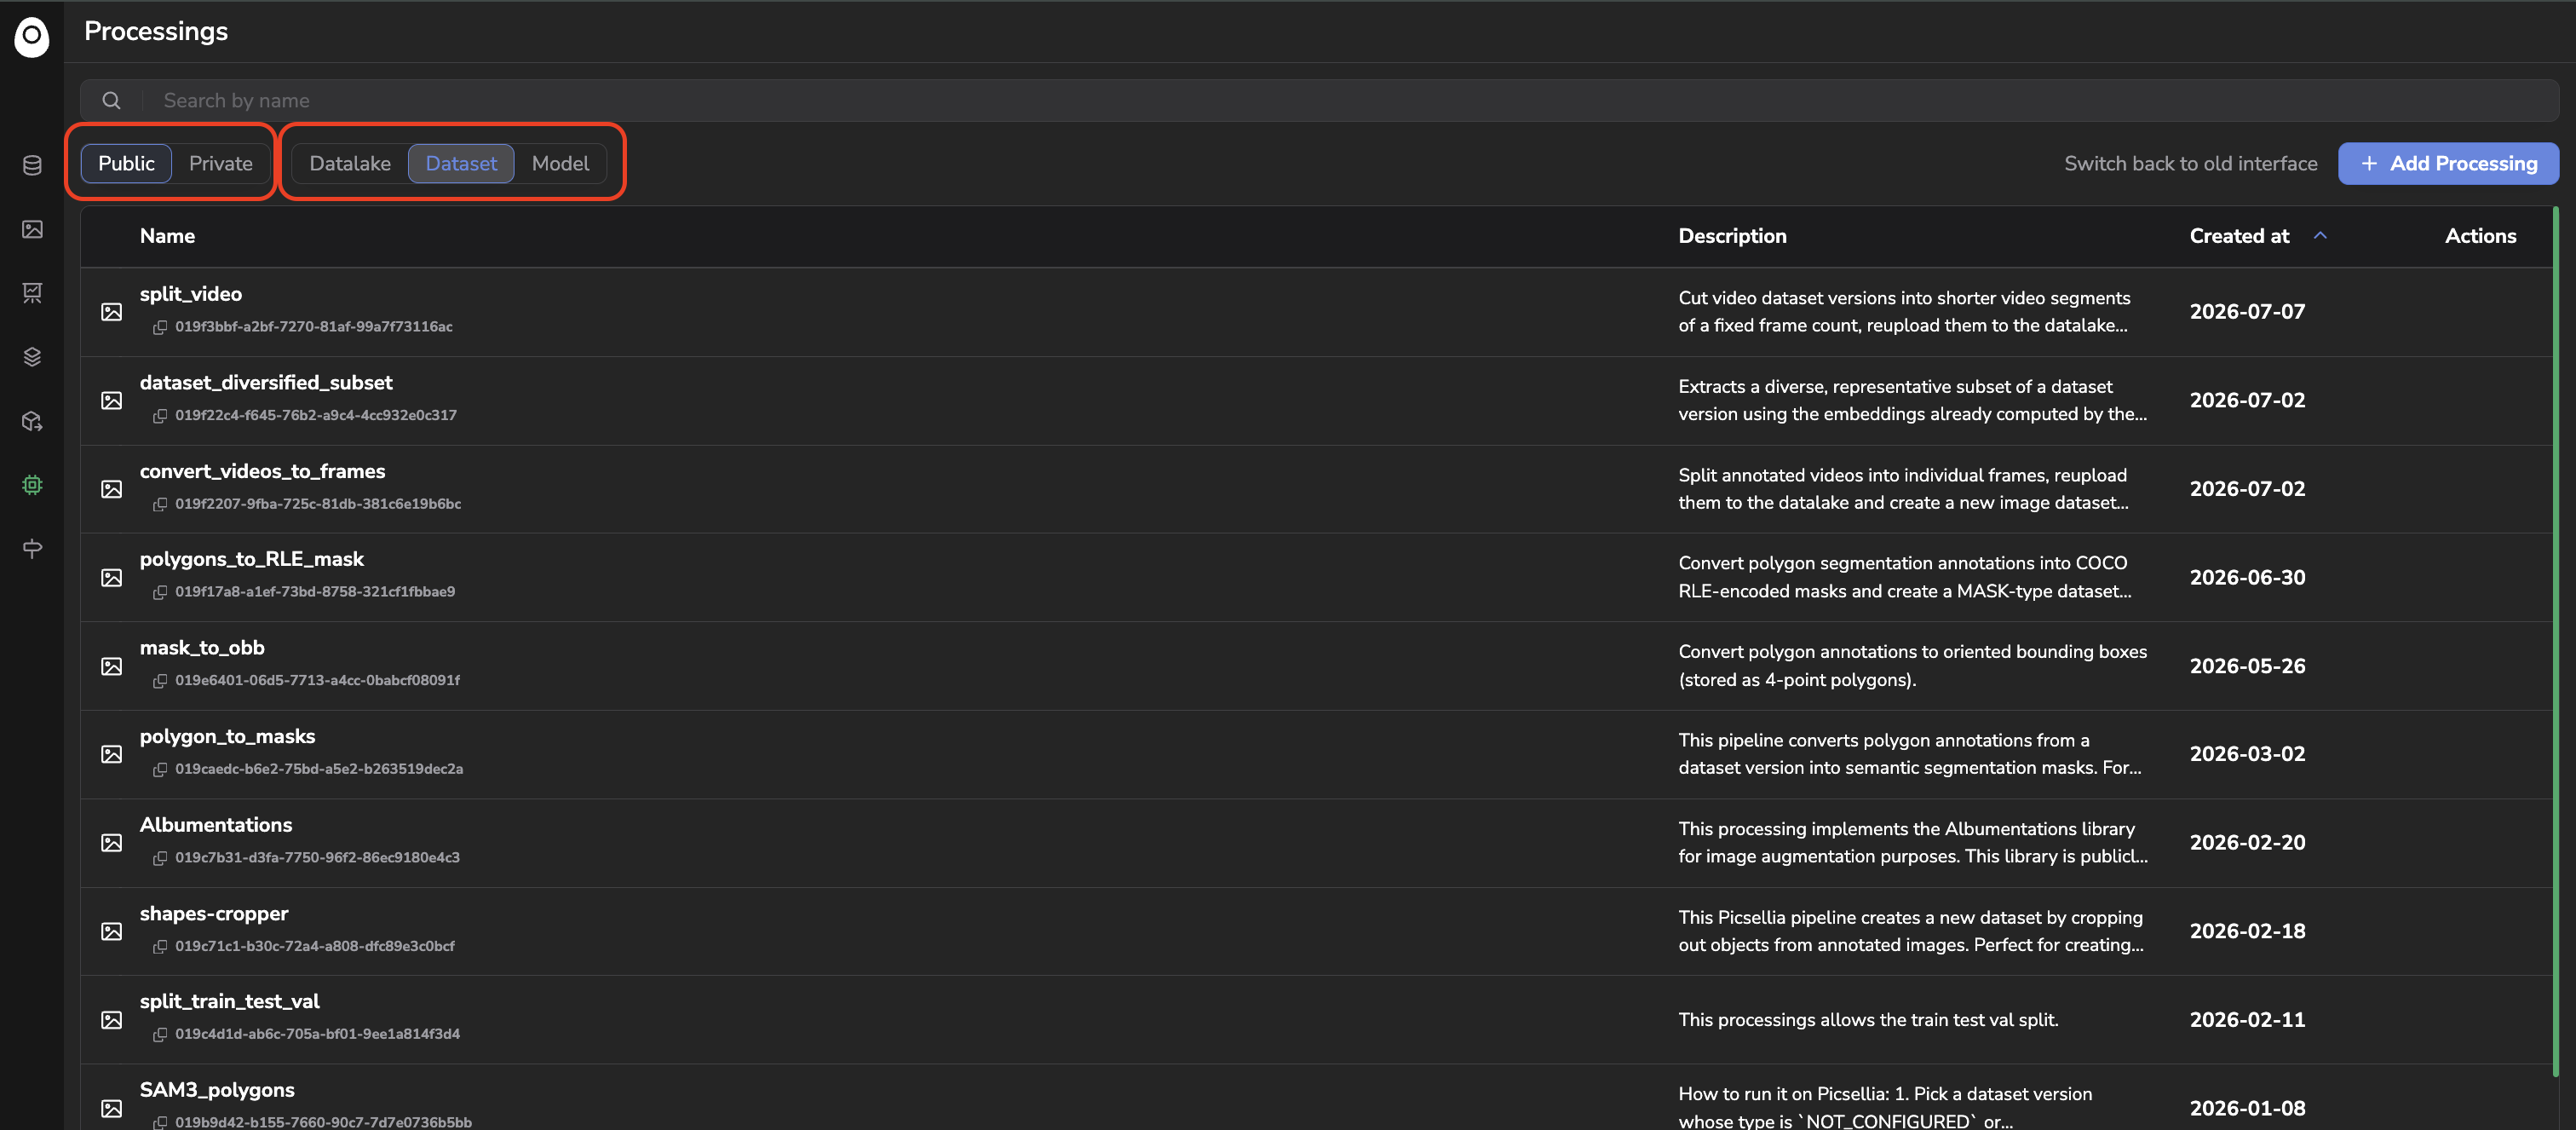Open the dataset_diversified_subset processing
Screen dimensions: 2576x1130
tap(266, 382)
